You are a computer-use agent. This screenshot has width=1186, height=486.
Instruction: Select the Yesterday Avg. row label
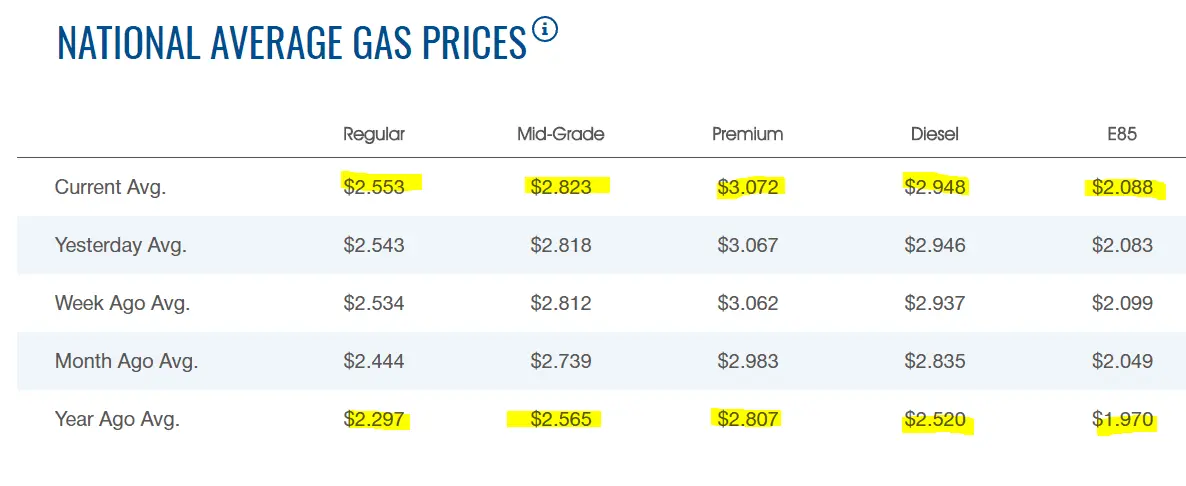(x=121, y=245)
